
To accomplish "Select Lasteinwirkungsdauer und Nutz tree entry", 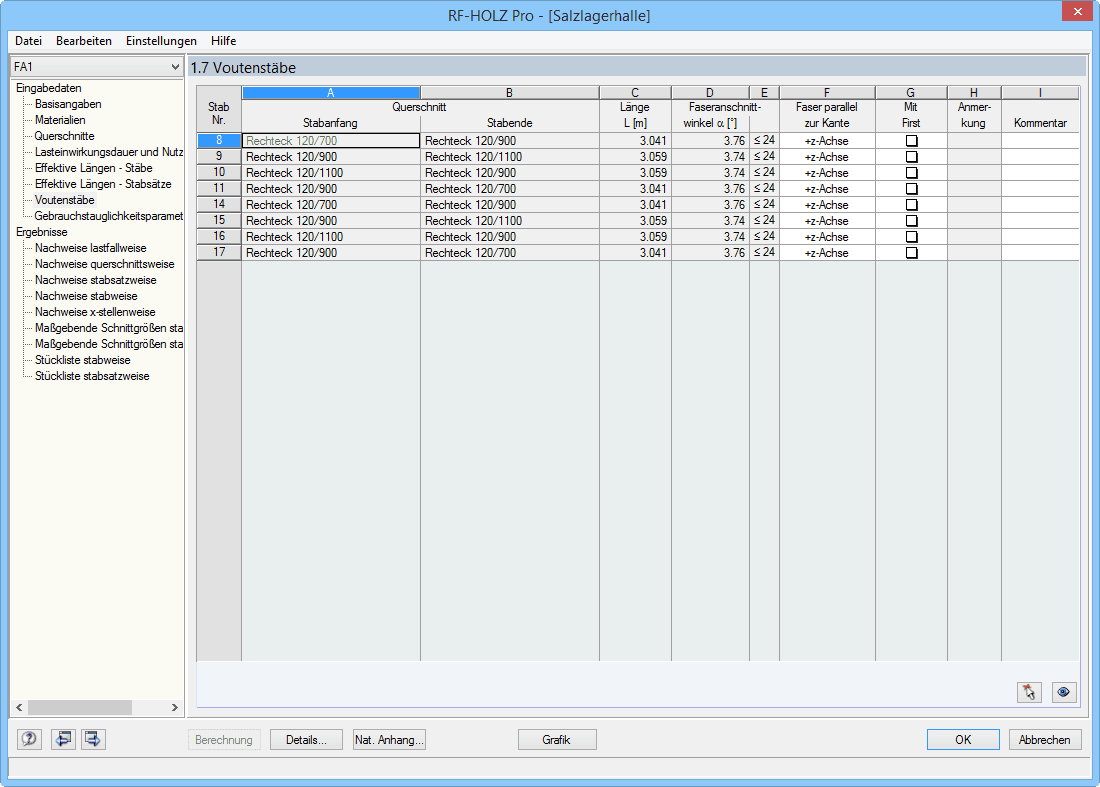I will point(109,152).
